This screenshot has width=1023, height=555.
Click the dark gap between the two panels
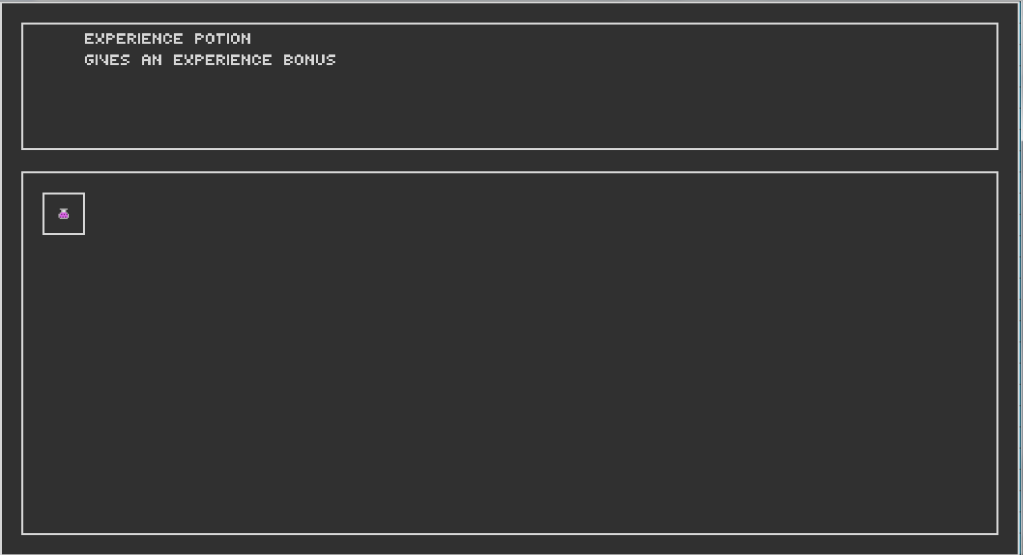coord(510,160)
